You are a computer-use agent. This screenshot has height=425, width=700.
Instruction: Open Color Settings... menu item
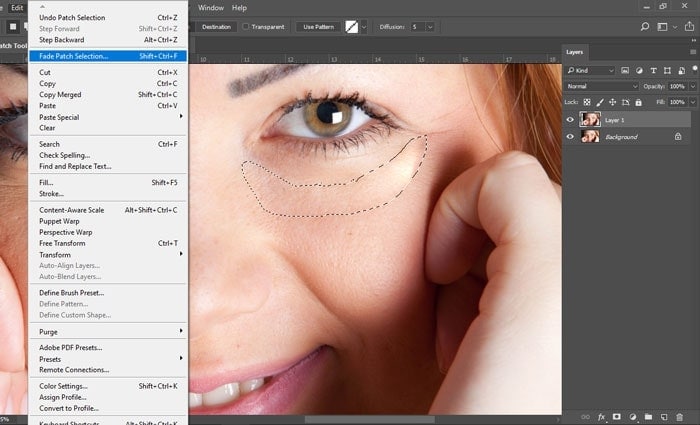[x=107, y=386]
